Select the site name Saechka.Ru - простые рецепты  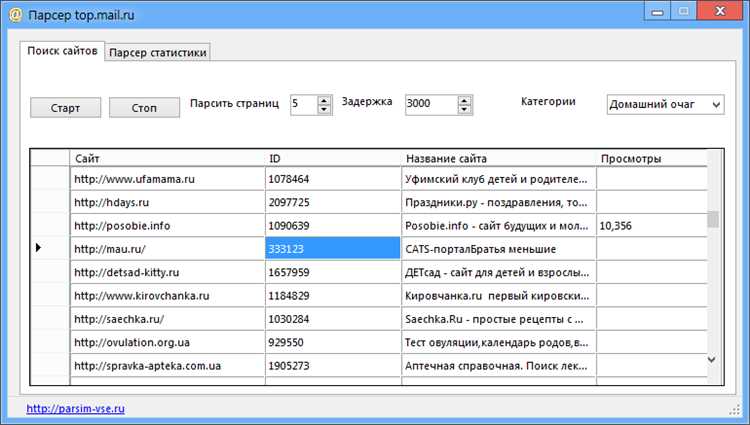coord(499,319)
